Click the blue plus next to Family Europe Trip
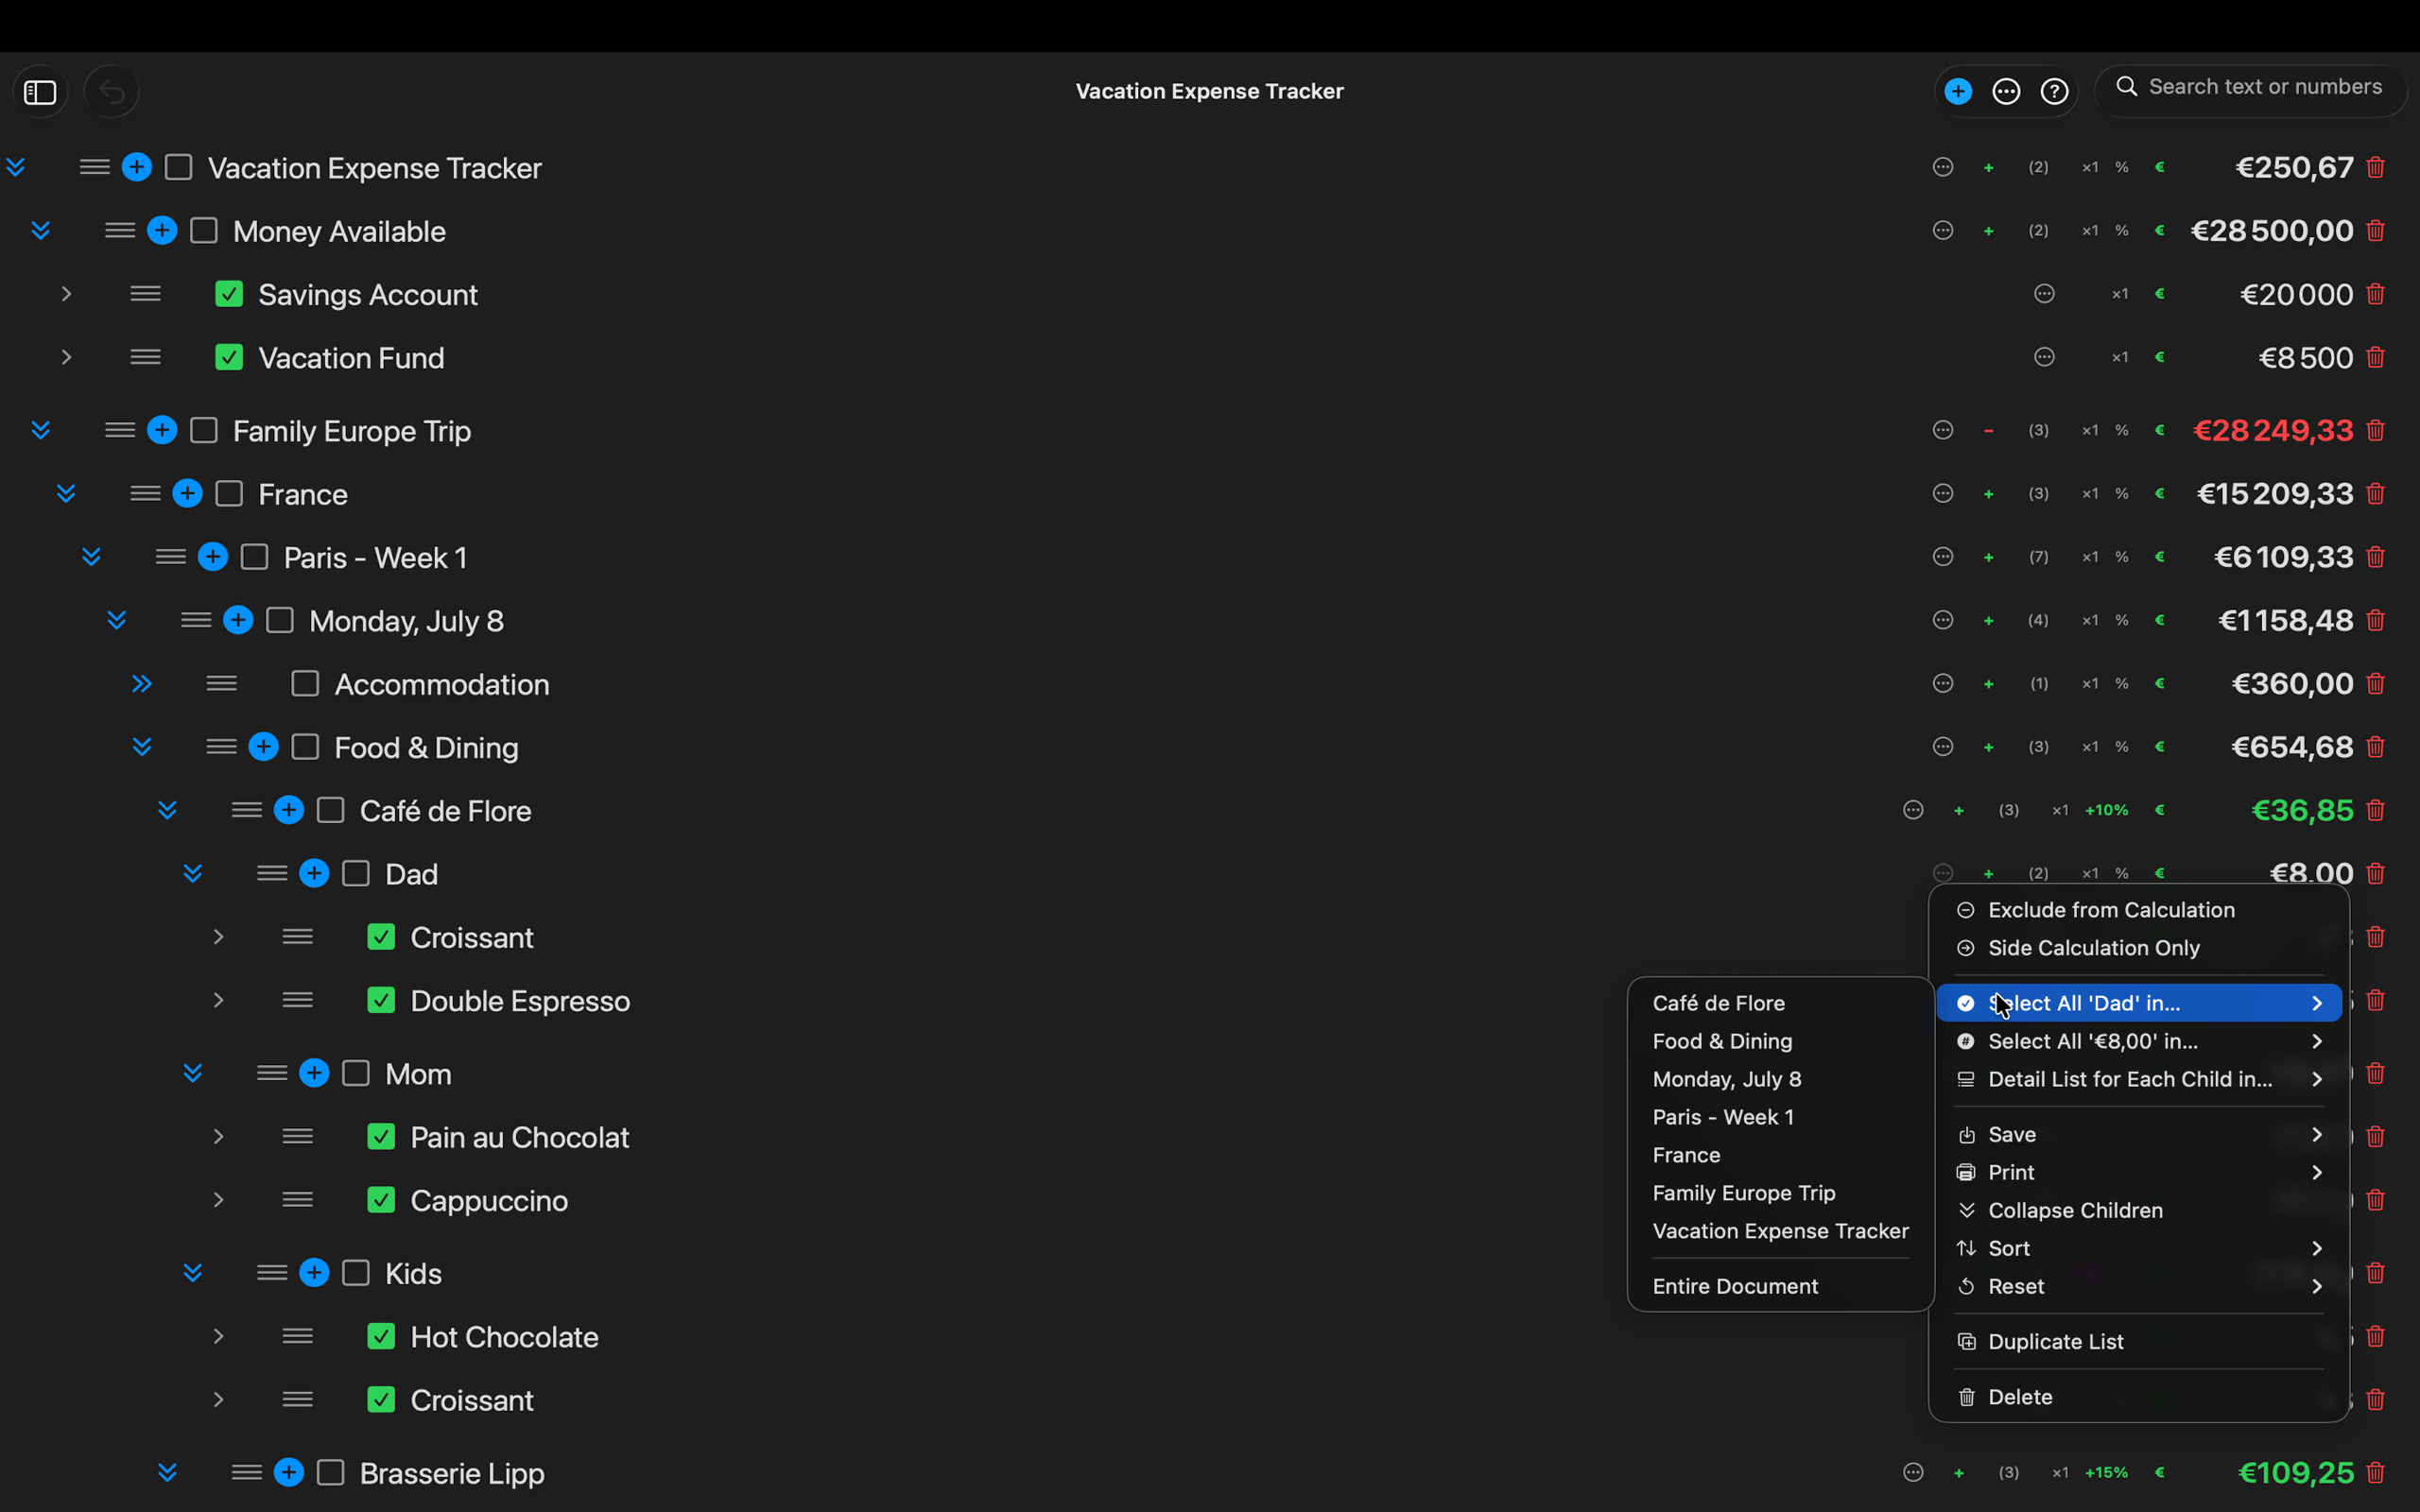2420x1512 pixels. pyautogui.click(x=162, y=430)
